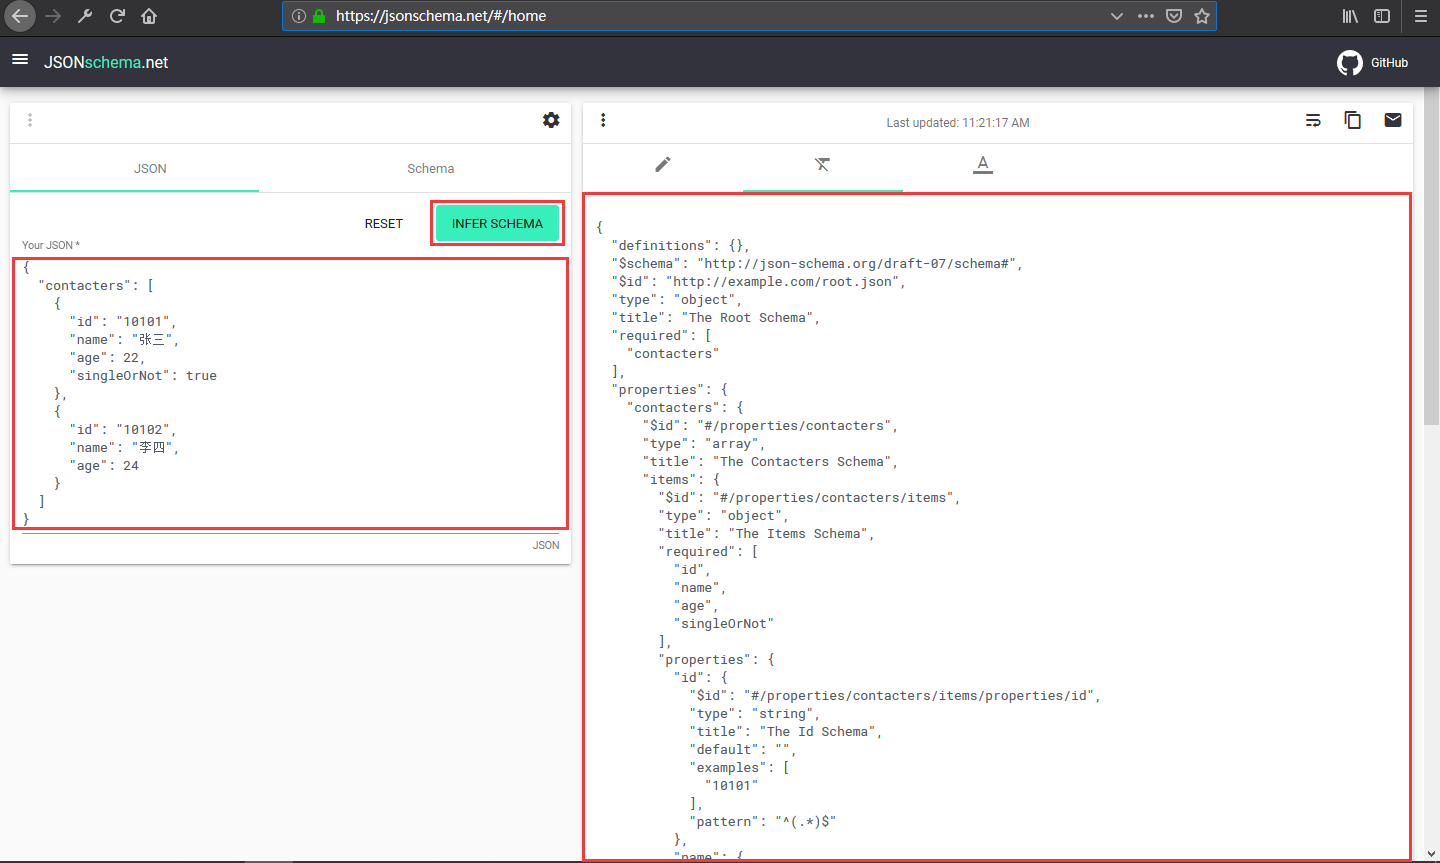This screenshot has height=863, width=1440.
Task: Bookmark this page with star icon
Action: coord(1202,16)
